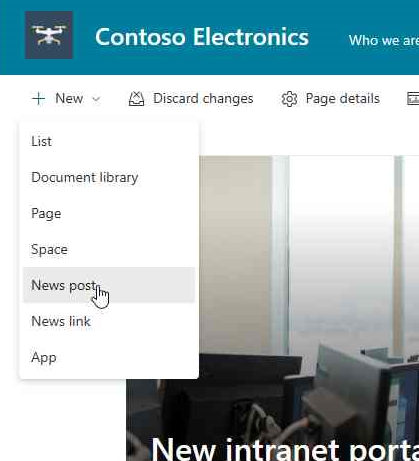The image size is (419, 461).
Task: Select App at the bottom of the menu
Action: click(x=109, y=357)
